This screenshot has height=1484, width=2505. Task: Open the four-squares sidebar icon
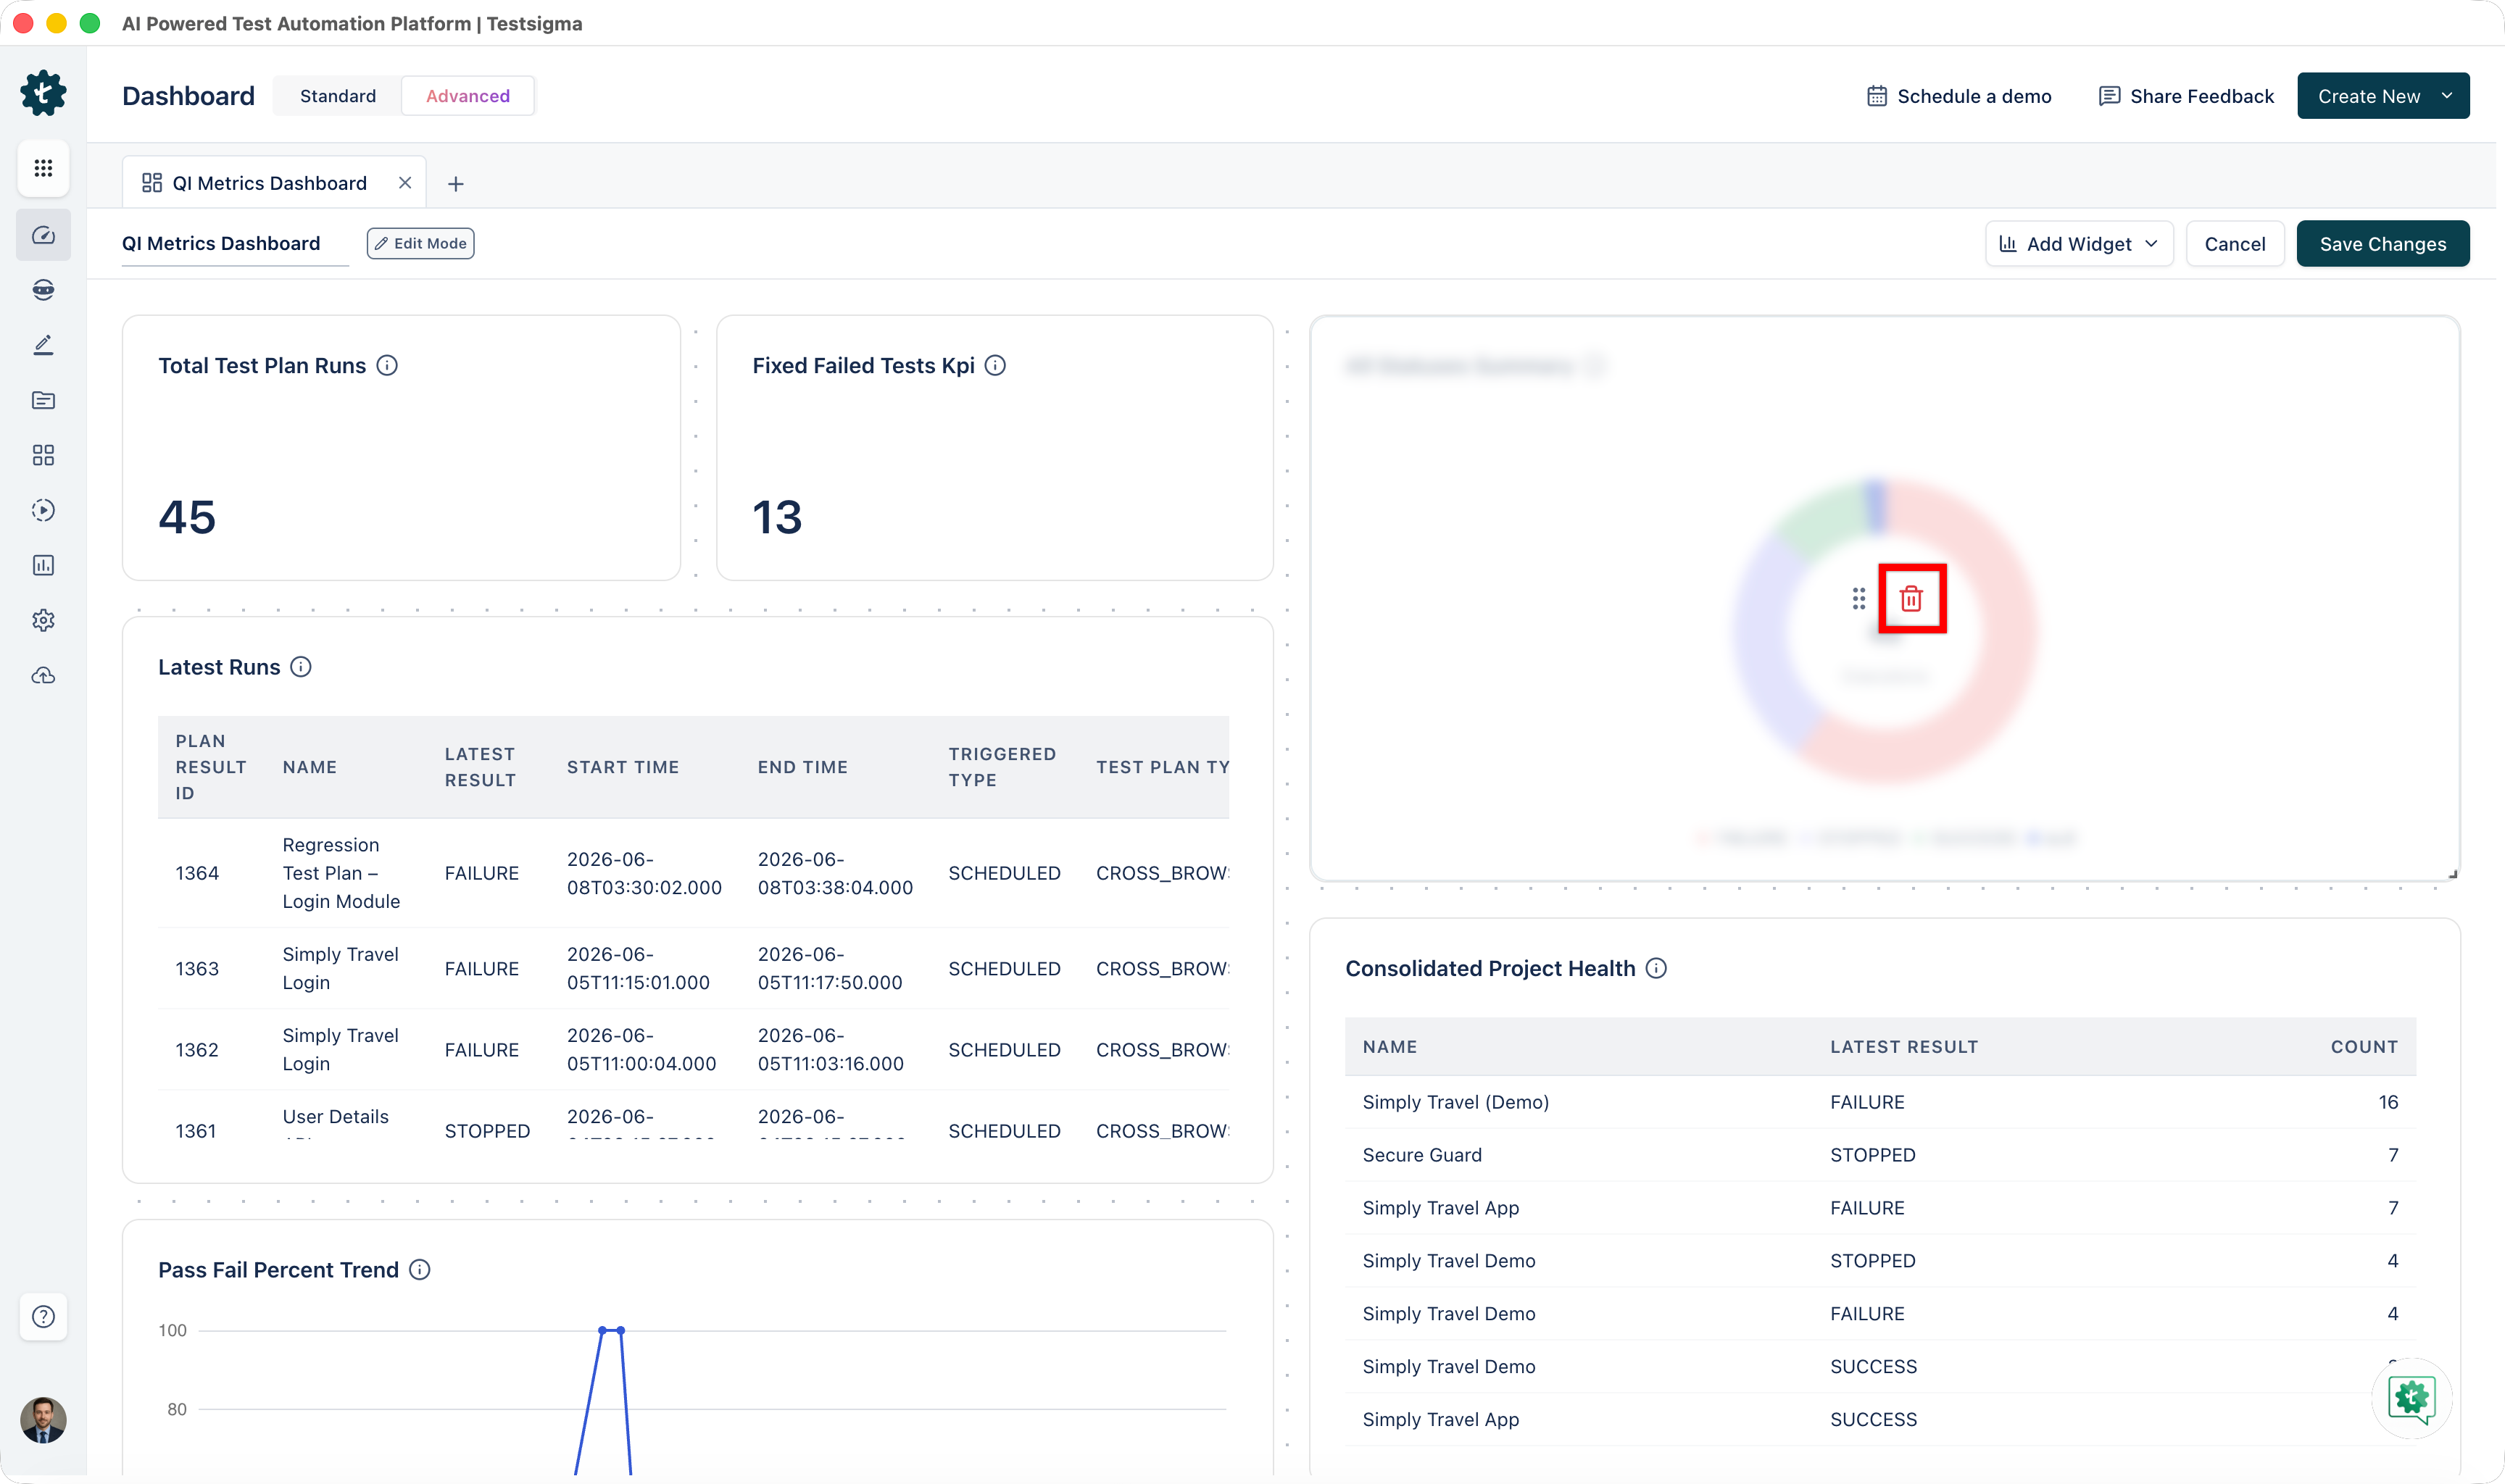pyautogui.click(x=43, y=455)
